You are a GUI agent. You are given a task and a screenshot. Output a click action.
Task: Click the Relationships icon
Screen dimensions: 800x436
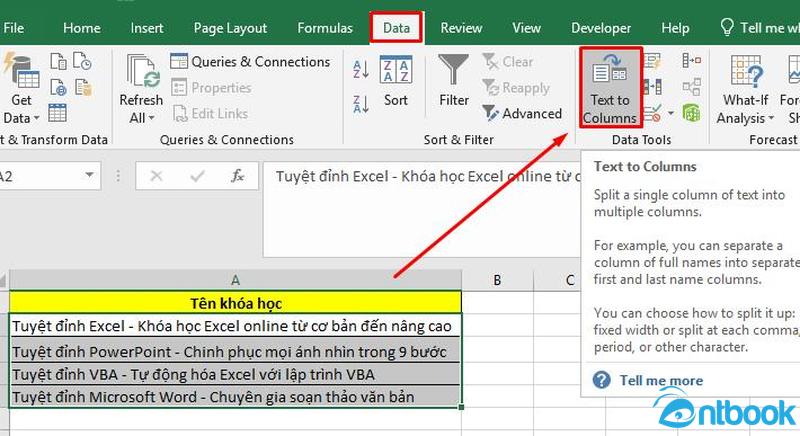(x=691, y=87)
